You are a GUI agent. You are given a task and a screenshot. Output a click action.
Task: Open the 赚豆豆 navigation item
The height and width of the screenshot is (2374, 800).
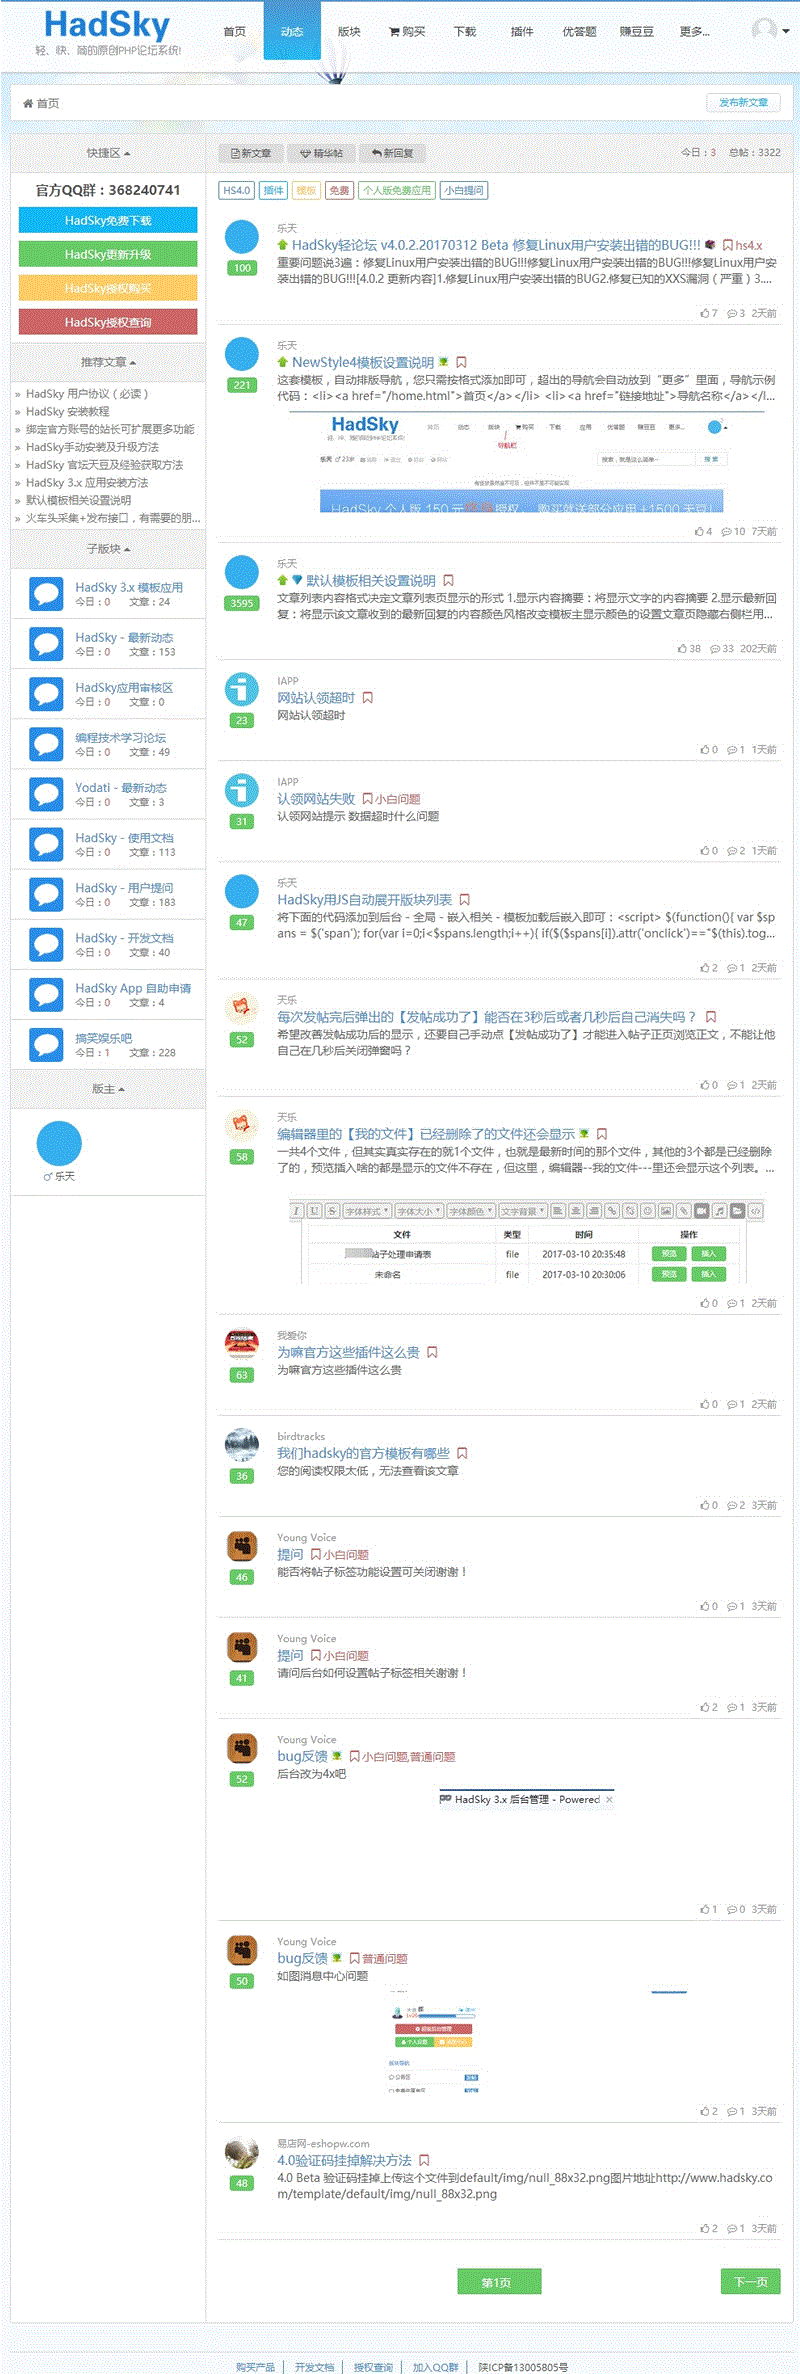(636, 32)
